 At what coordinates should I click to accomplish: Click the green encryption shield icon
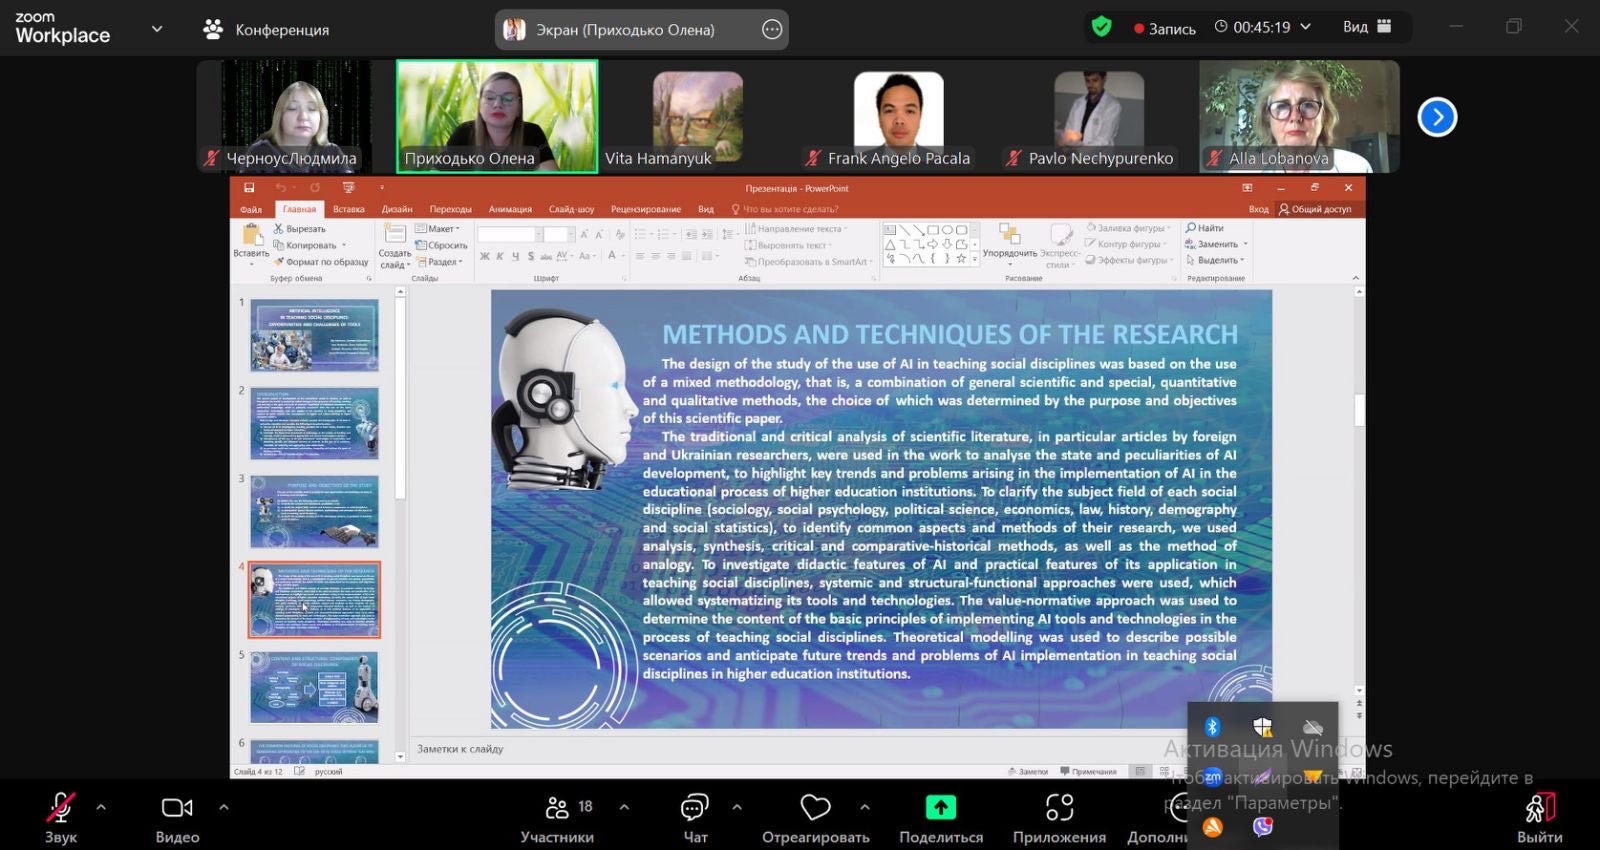pyautogui.click(x=1101, y=27)
